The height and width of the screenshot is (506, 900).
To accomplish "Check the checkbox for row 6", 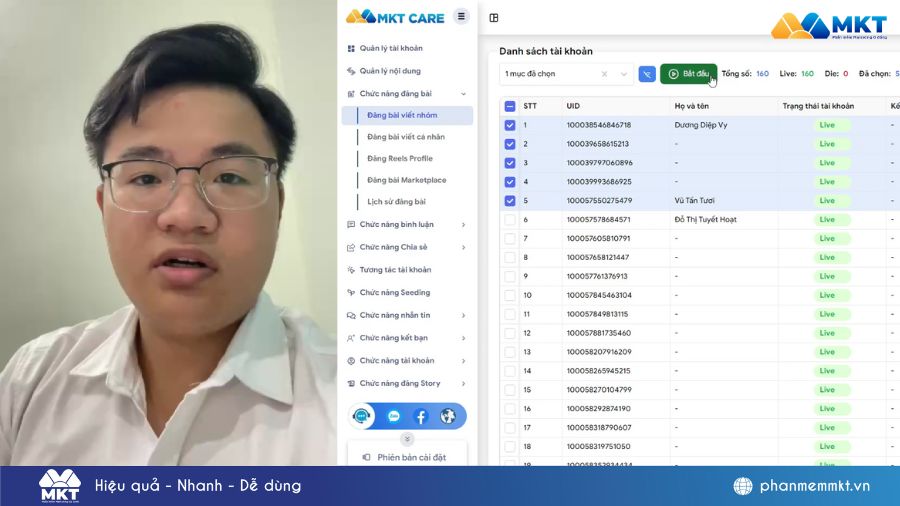I will [x=510, y=220].
